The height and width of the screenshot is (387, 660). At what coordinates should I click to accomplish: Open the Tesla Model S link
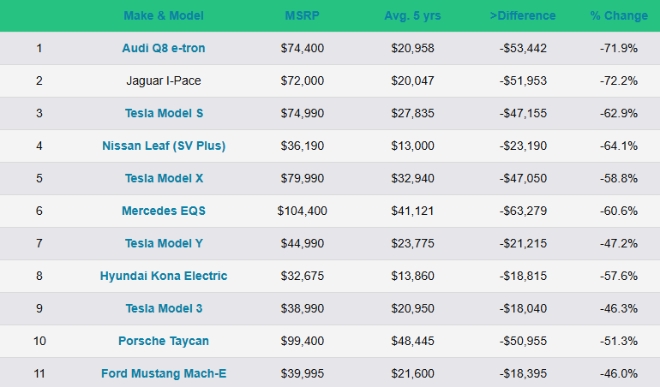coord(164,113)
